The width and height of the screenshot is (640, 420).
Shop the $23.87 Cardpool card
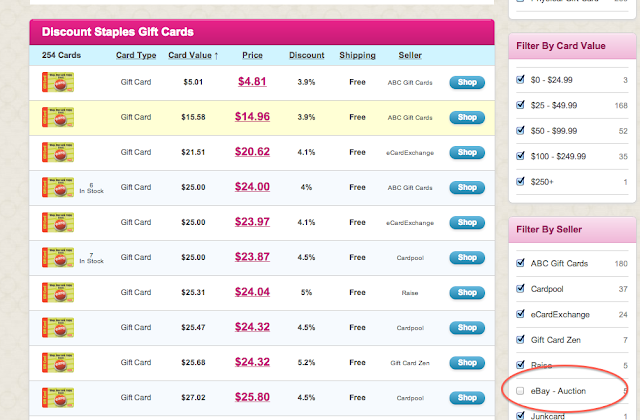tap(467, 258)
